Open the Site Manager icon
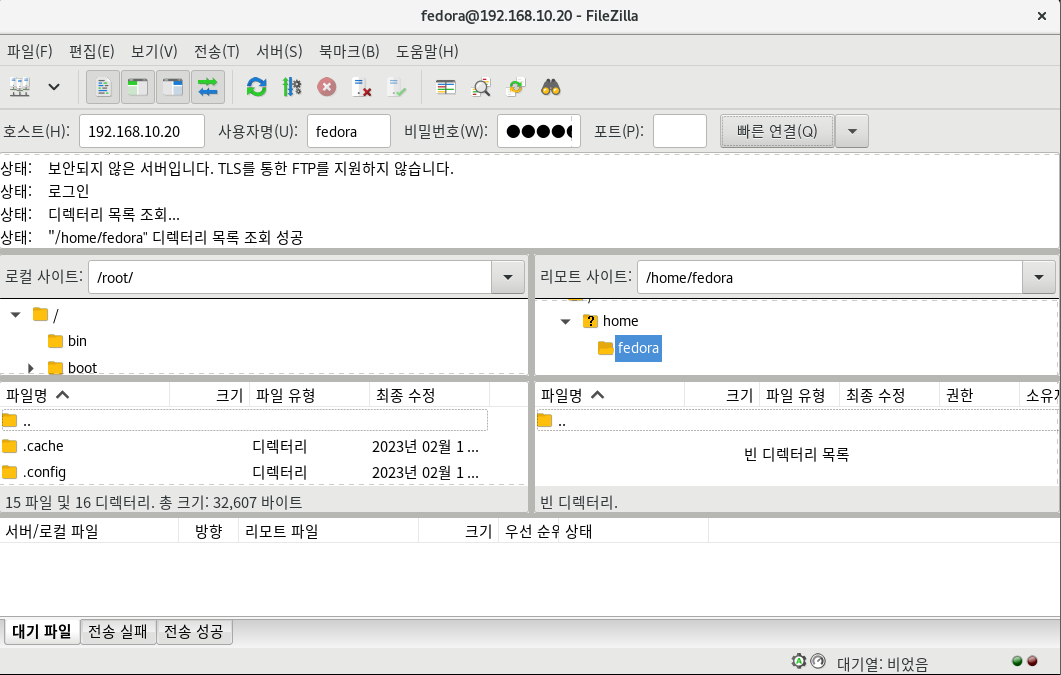Viewport: 1061px width, 675px height. tap(20, 87)
